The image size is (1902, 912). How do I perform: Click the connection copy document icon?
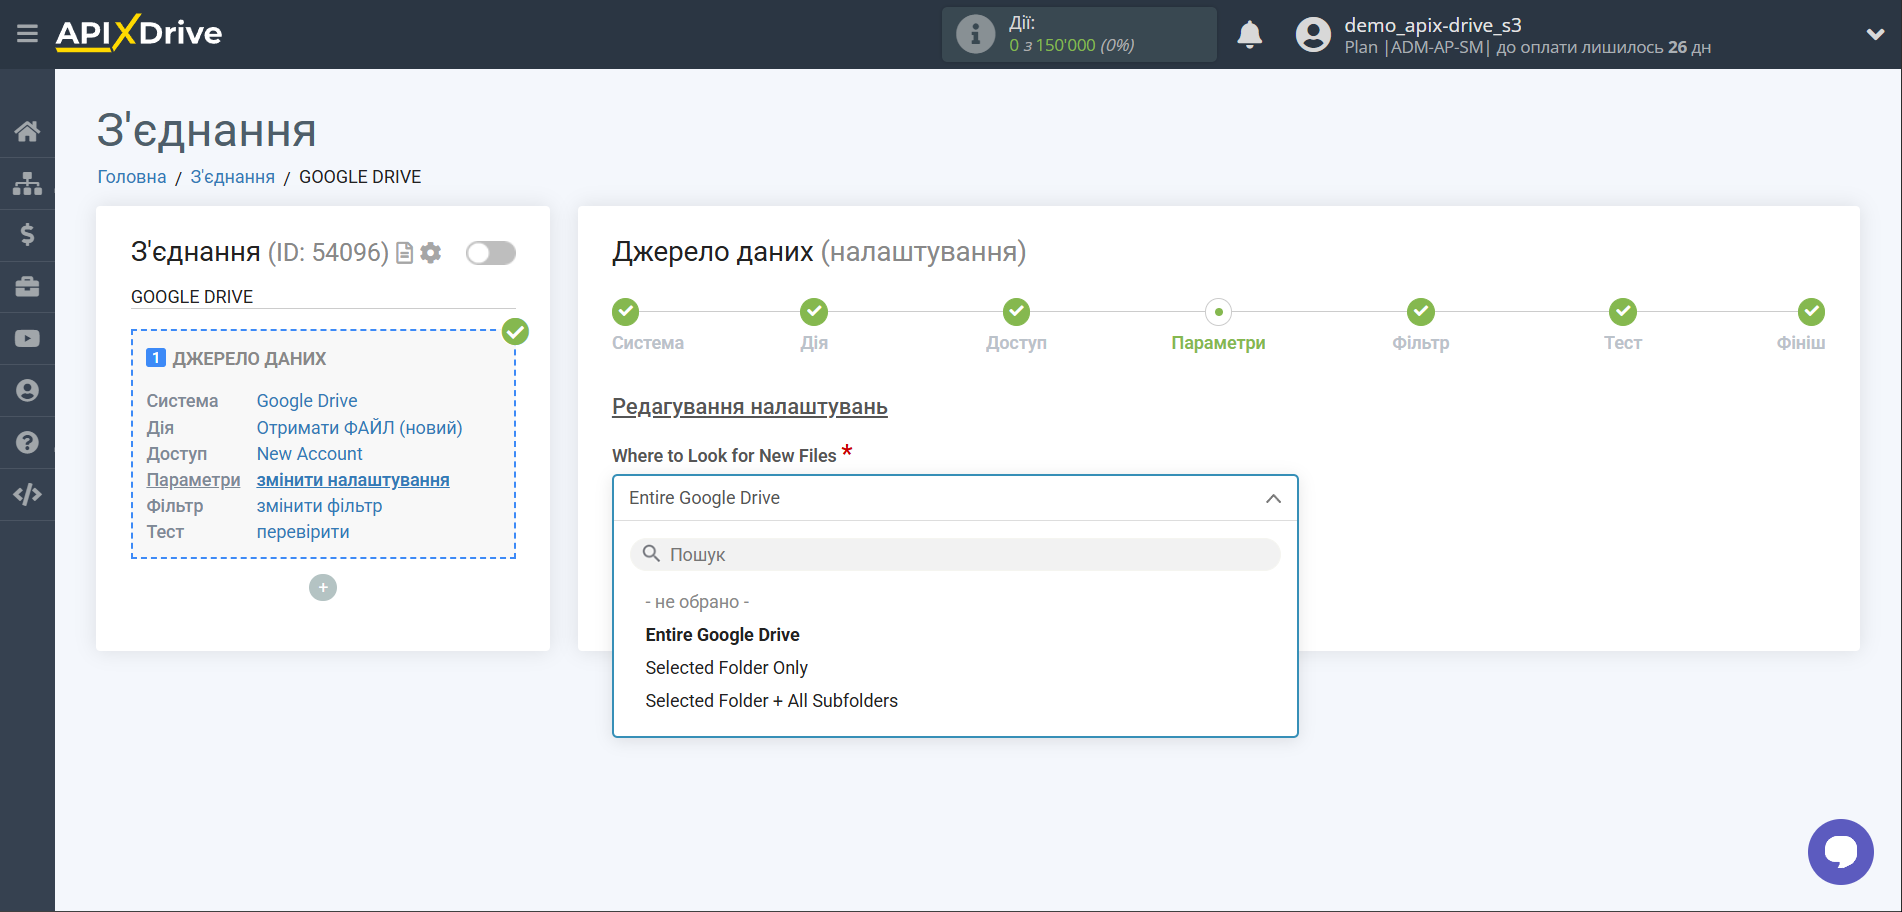click(405, 253)
